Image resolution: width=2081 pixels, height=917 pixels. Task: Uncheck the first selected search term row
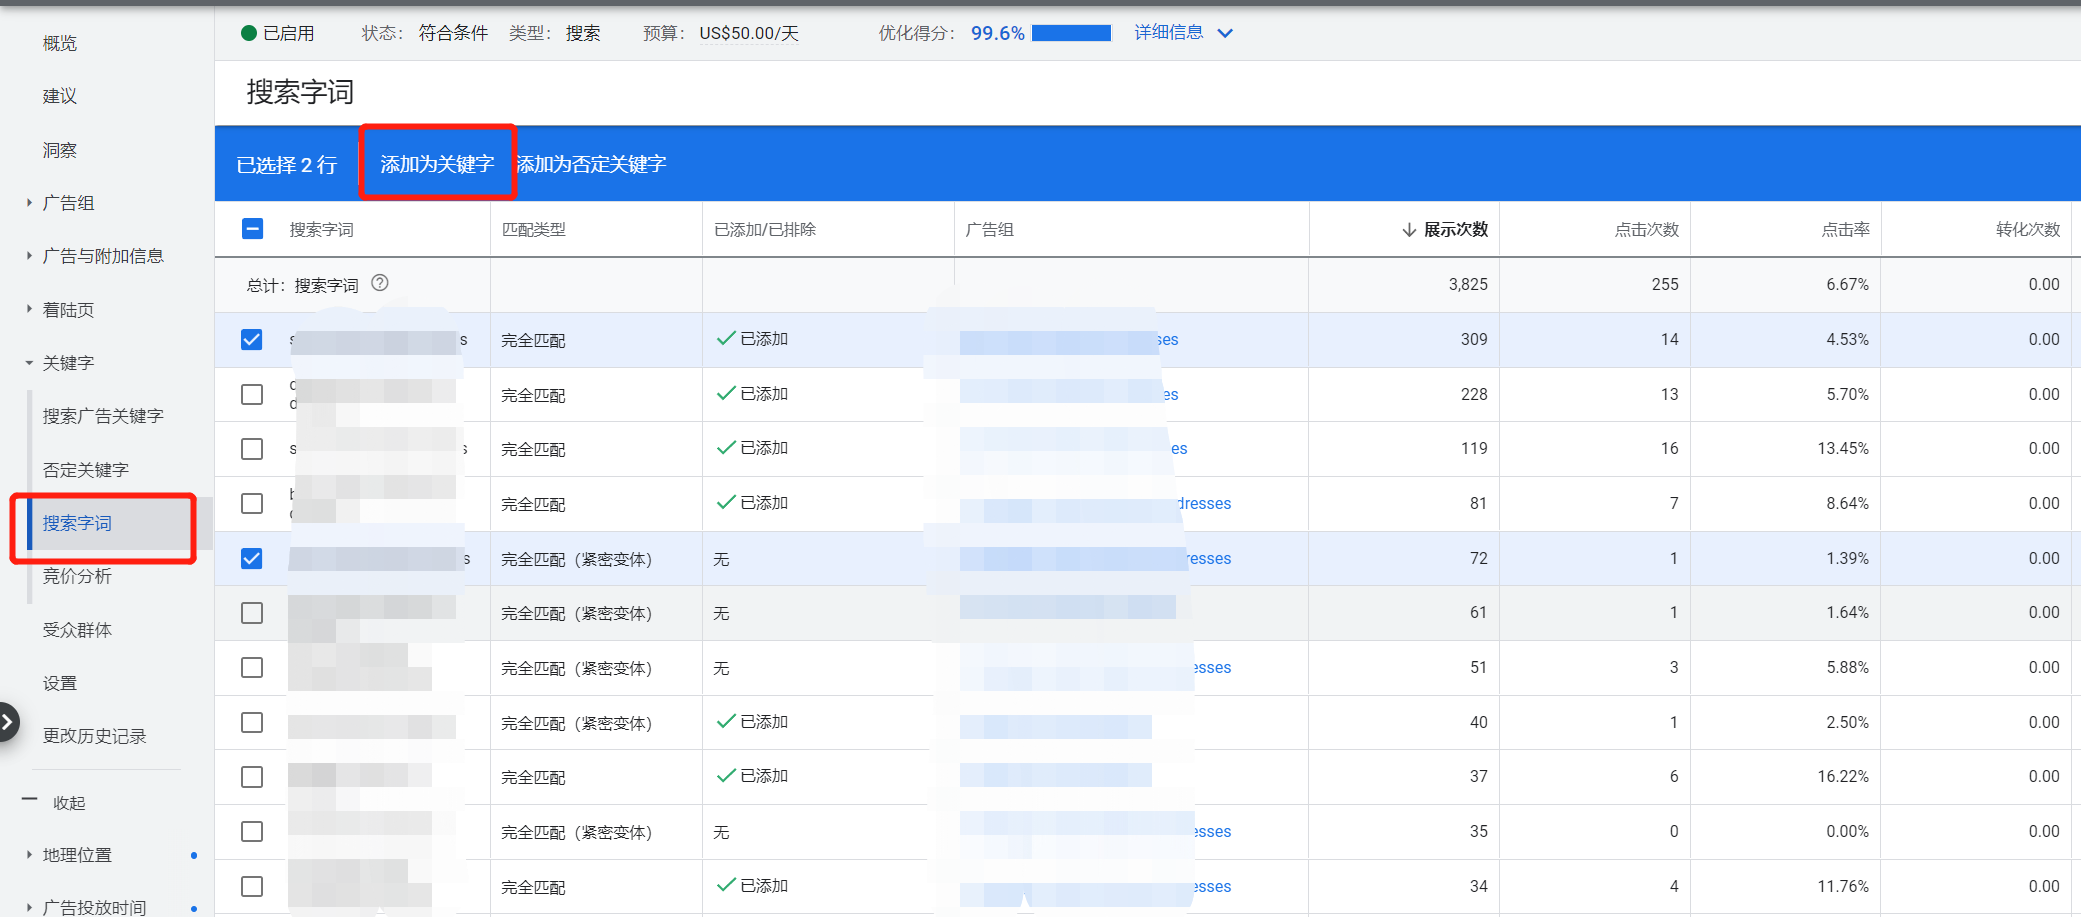coord(251,339)
